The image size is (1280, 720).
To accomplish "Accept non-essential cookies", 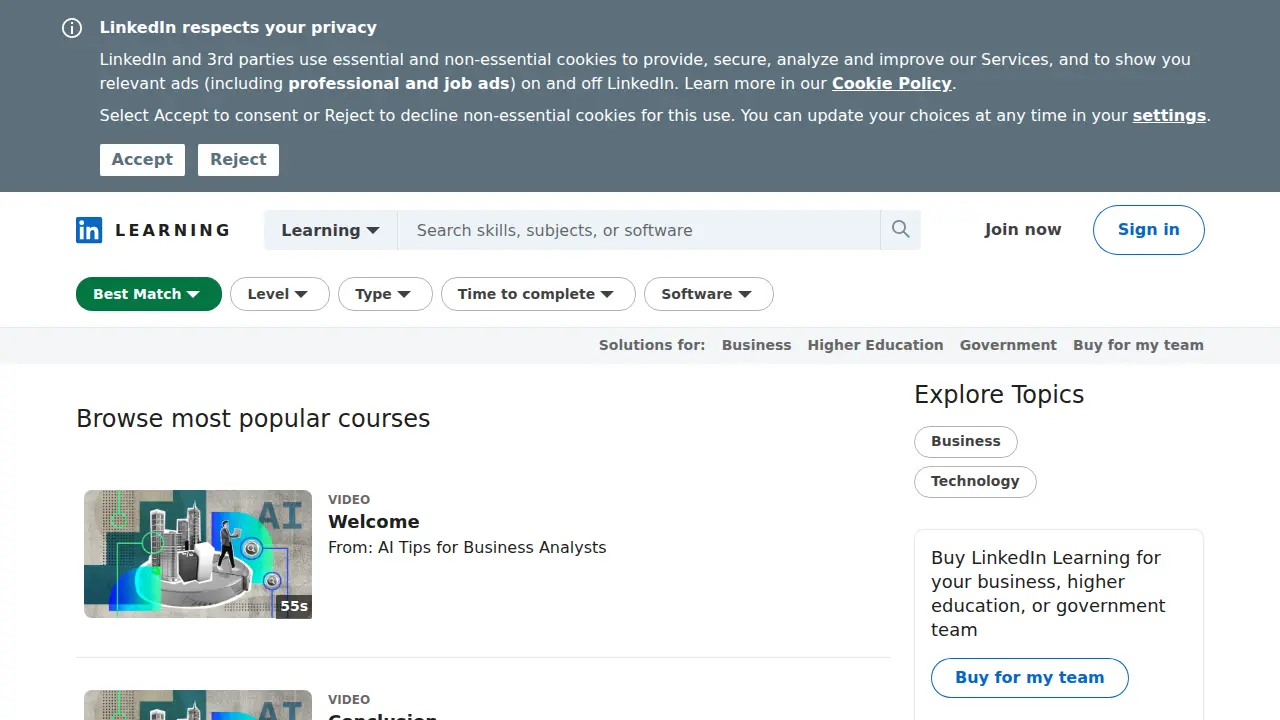I will (142, 159).
